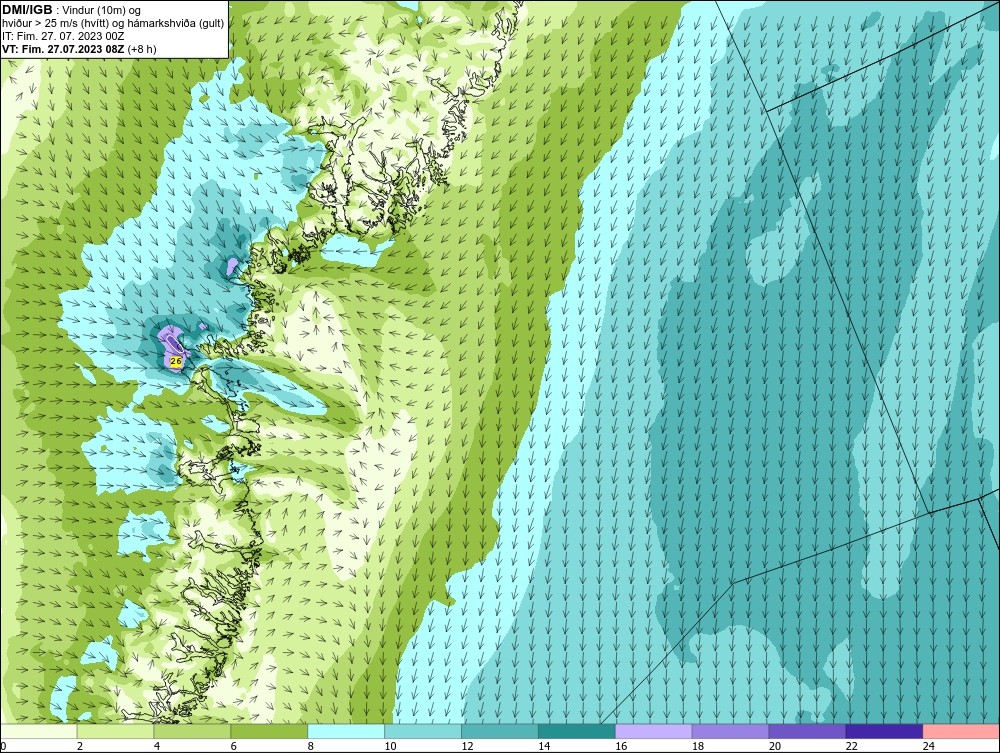This screenshot has height=753, width=1000.
Task: Click the colorbar tick label 4
Action: pos(156,746)
